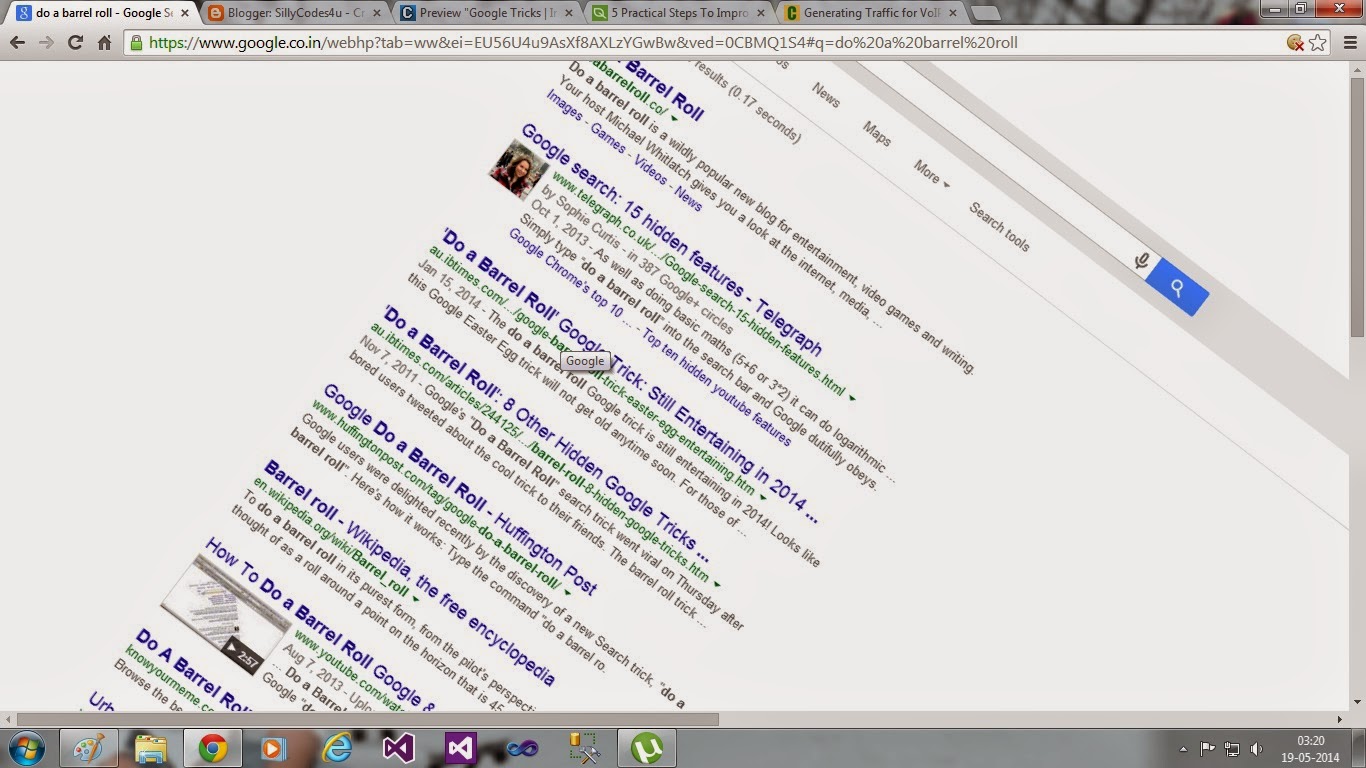Click the rotated Search tools option

(999, 227)
